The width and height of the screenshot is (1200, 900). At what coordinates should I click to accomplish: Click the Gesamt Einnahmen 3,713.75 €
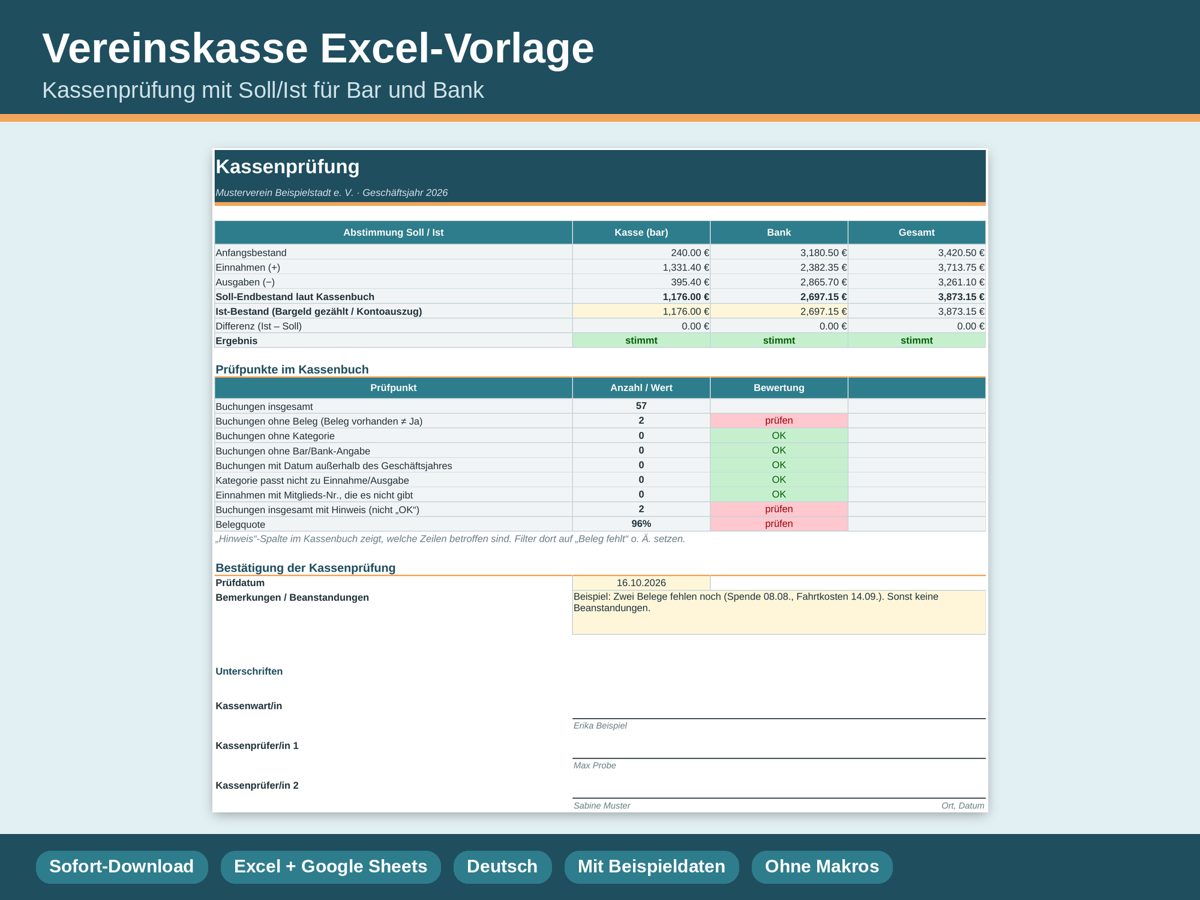[961, 268]
